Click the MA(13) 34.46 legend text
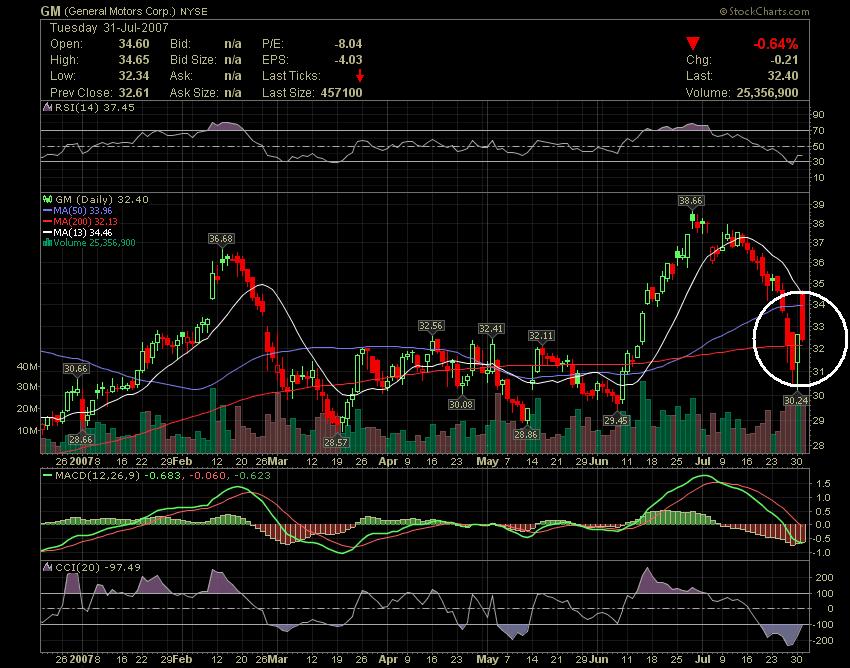 [x=83, y=232]
